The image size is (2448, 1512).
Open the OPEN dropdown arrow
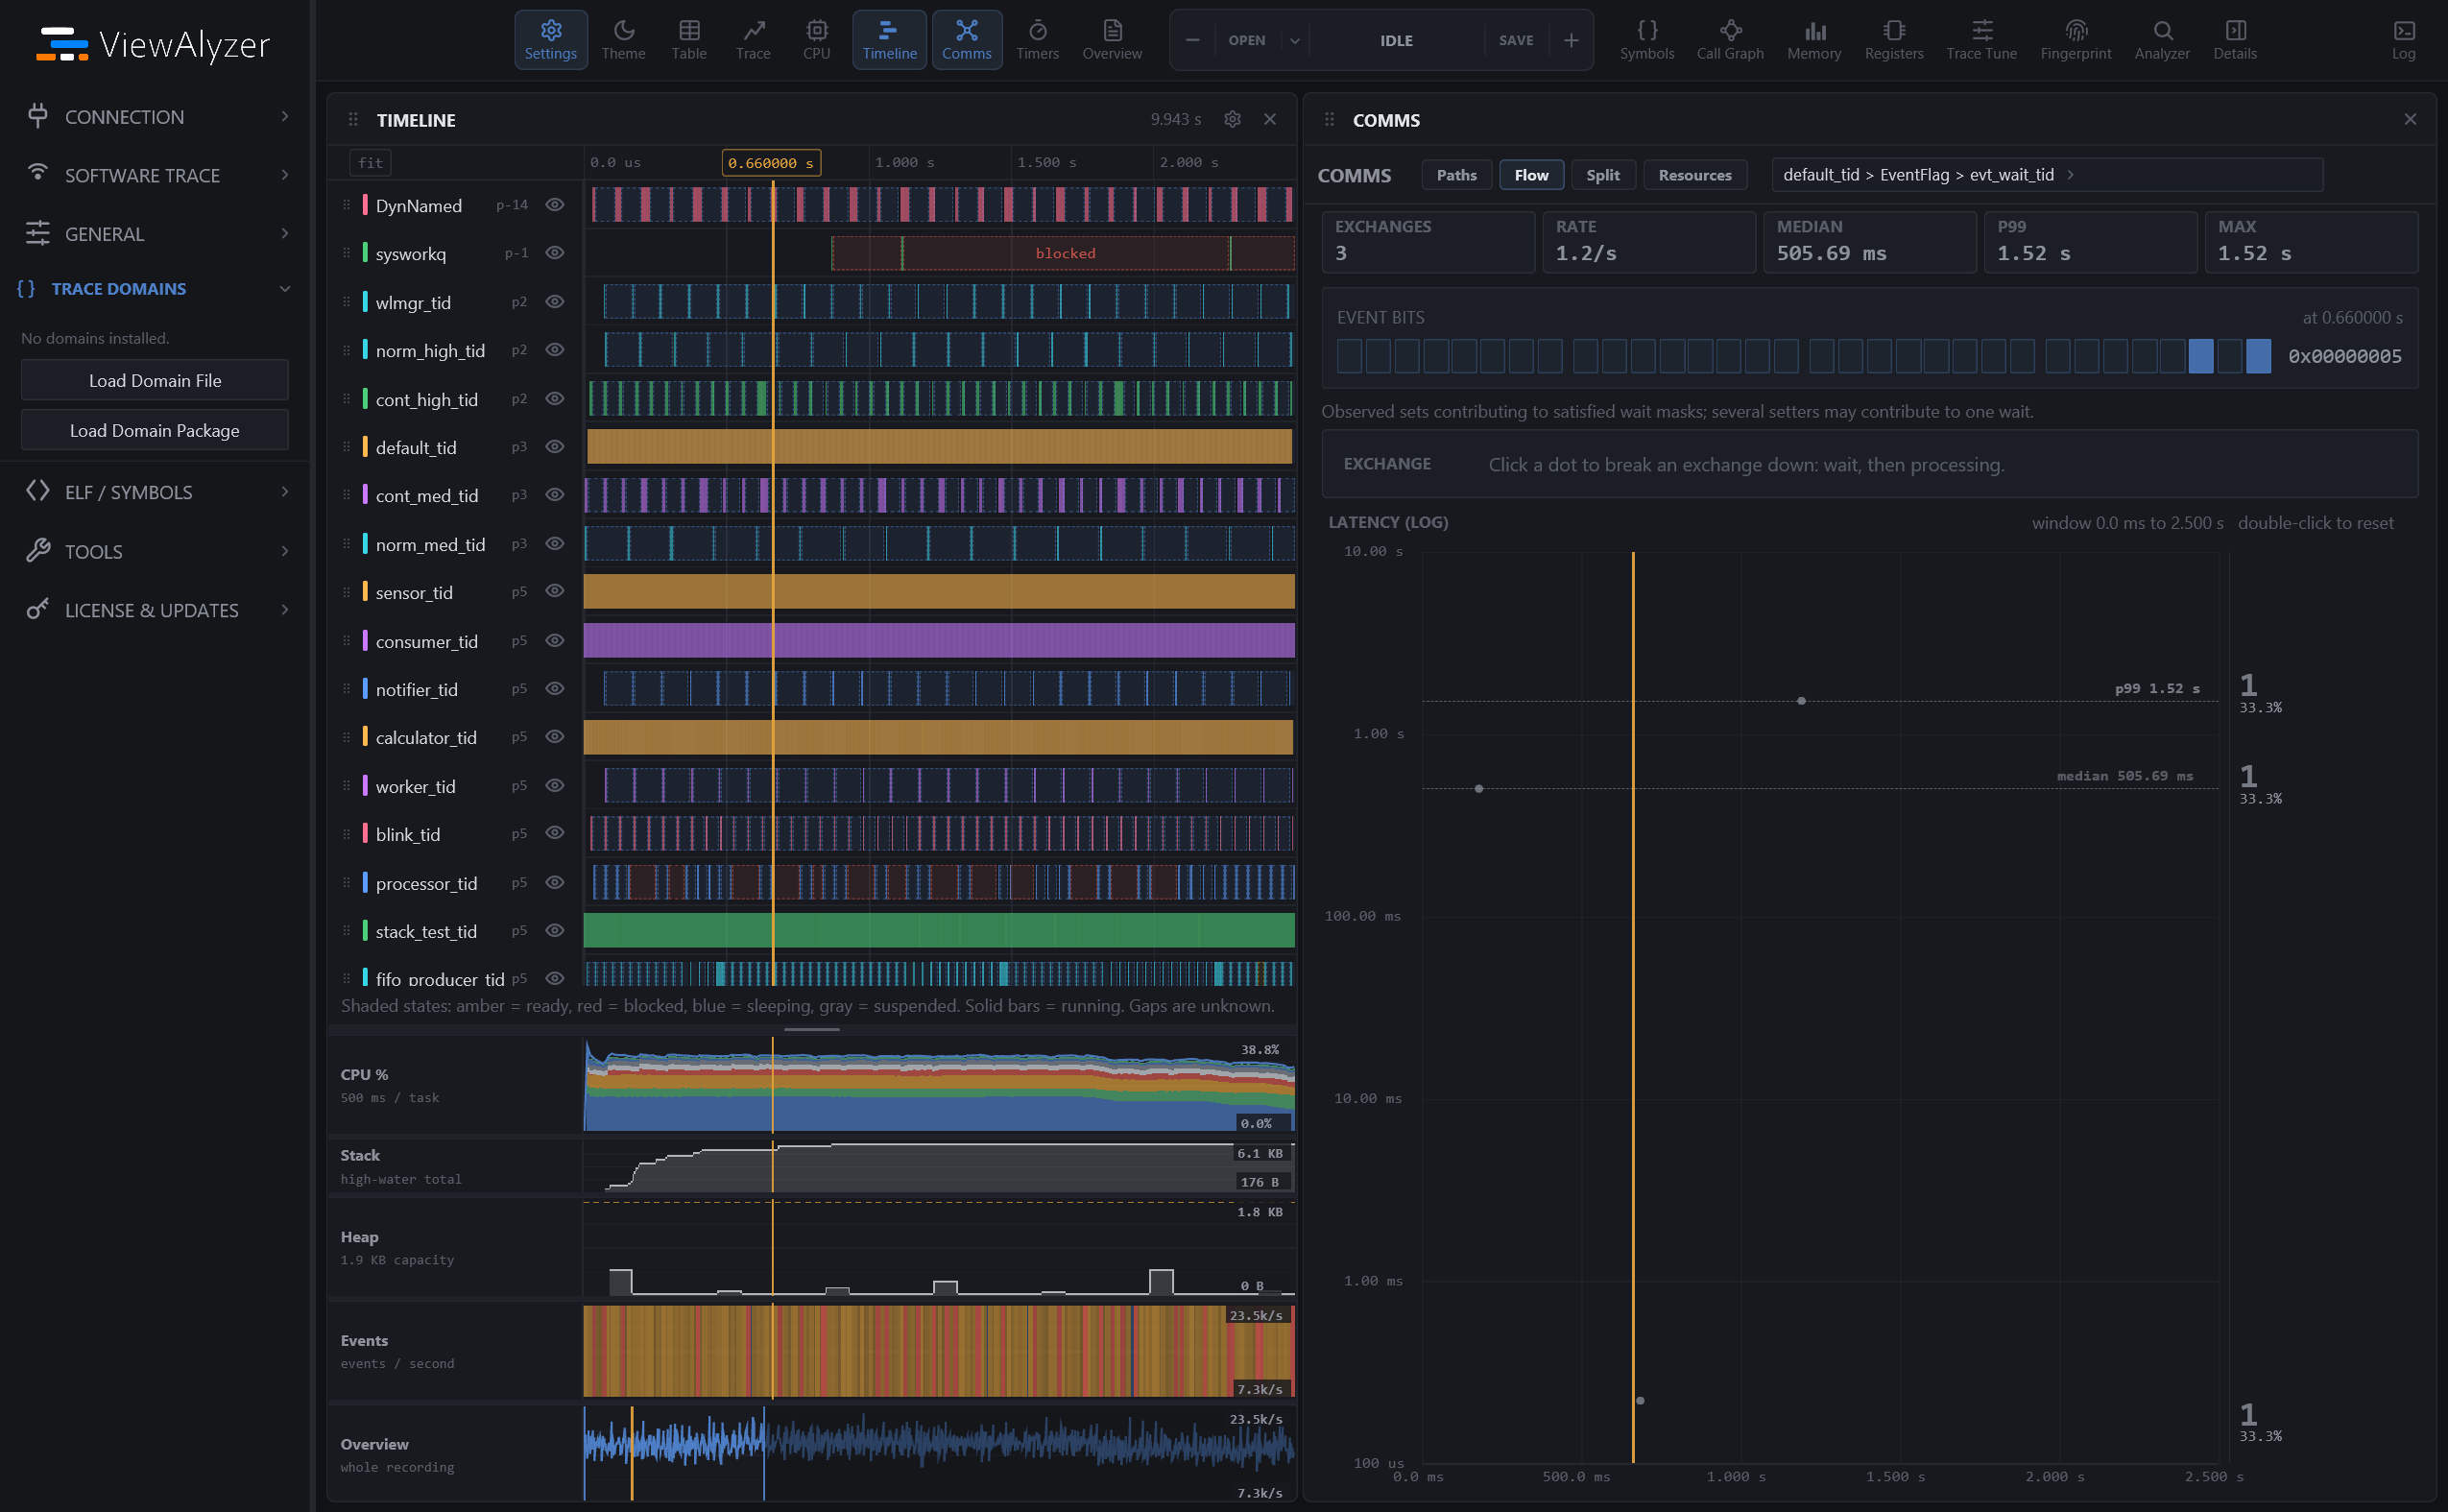tap(1295, 40)
